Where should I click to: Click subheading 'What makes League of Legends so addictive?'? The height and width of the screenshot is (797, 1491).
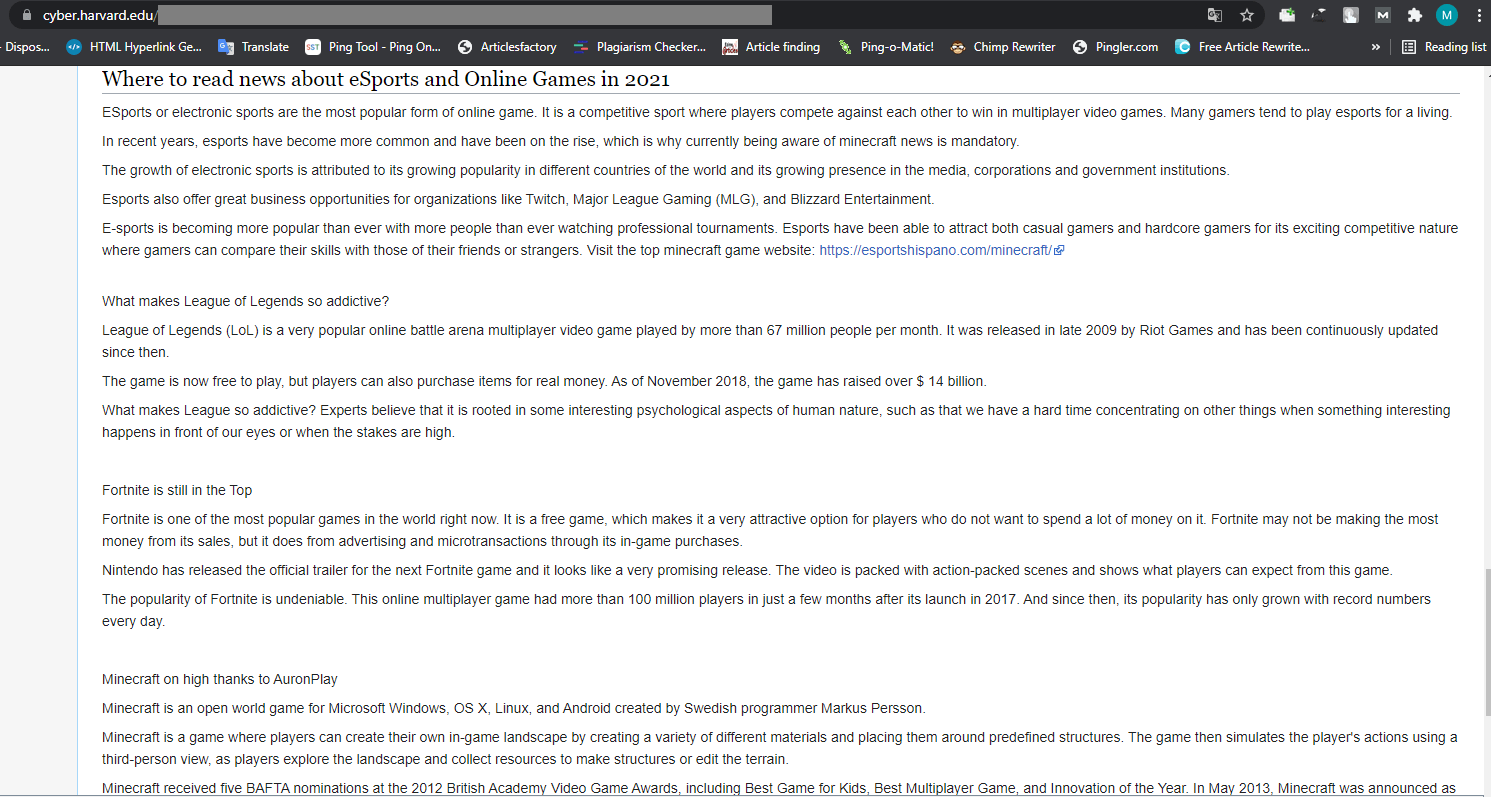coord(245,301)
